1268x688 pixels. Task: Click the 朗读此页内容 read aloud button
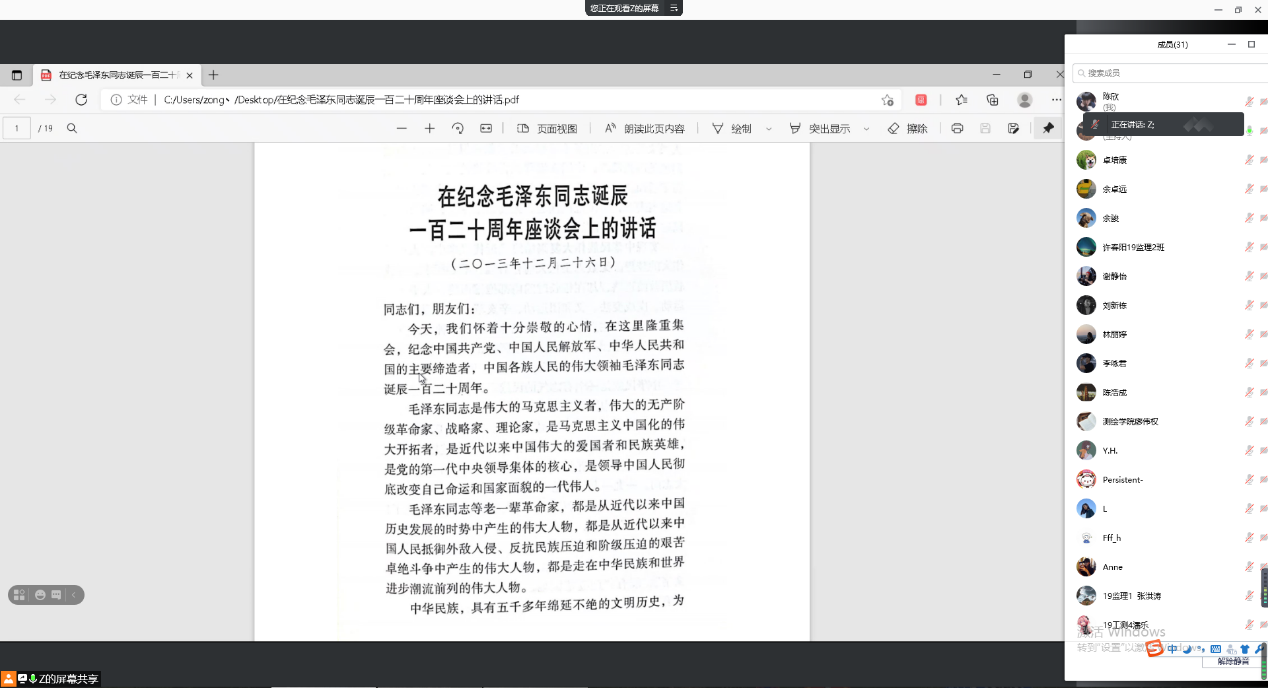pyautogui.click(x=645, y=128)
